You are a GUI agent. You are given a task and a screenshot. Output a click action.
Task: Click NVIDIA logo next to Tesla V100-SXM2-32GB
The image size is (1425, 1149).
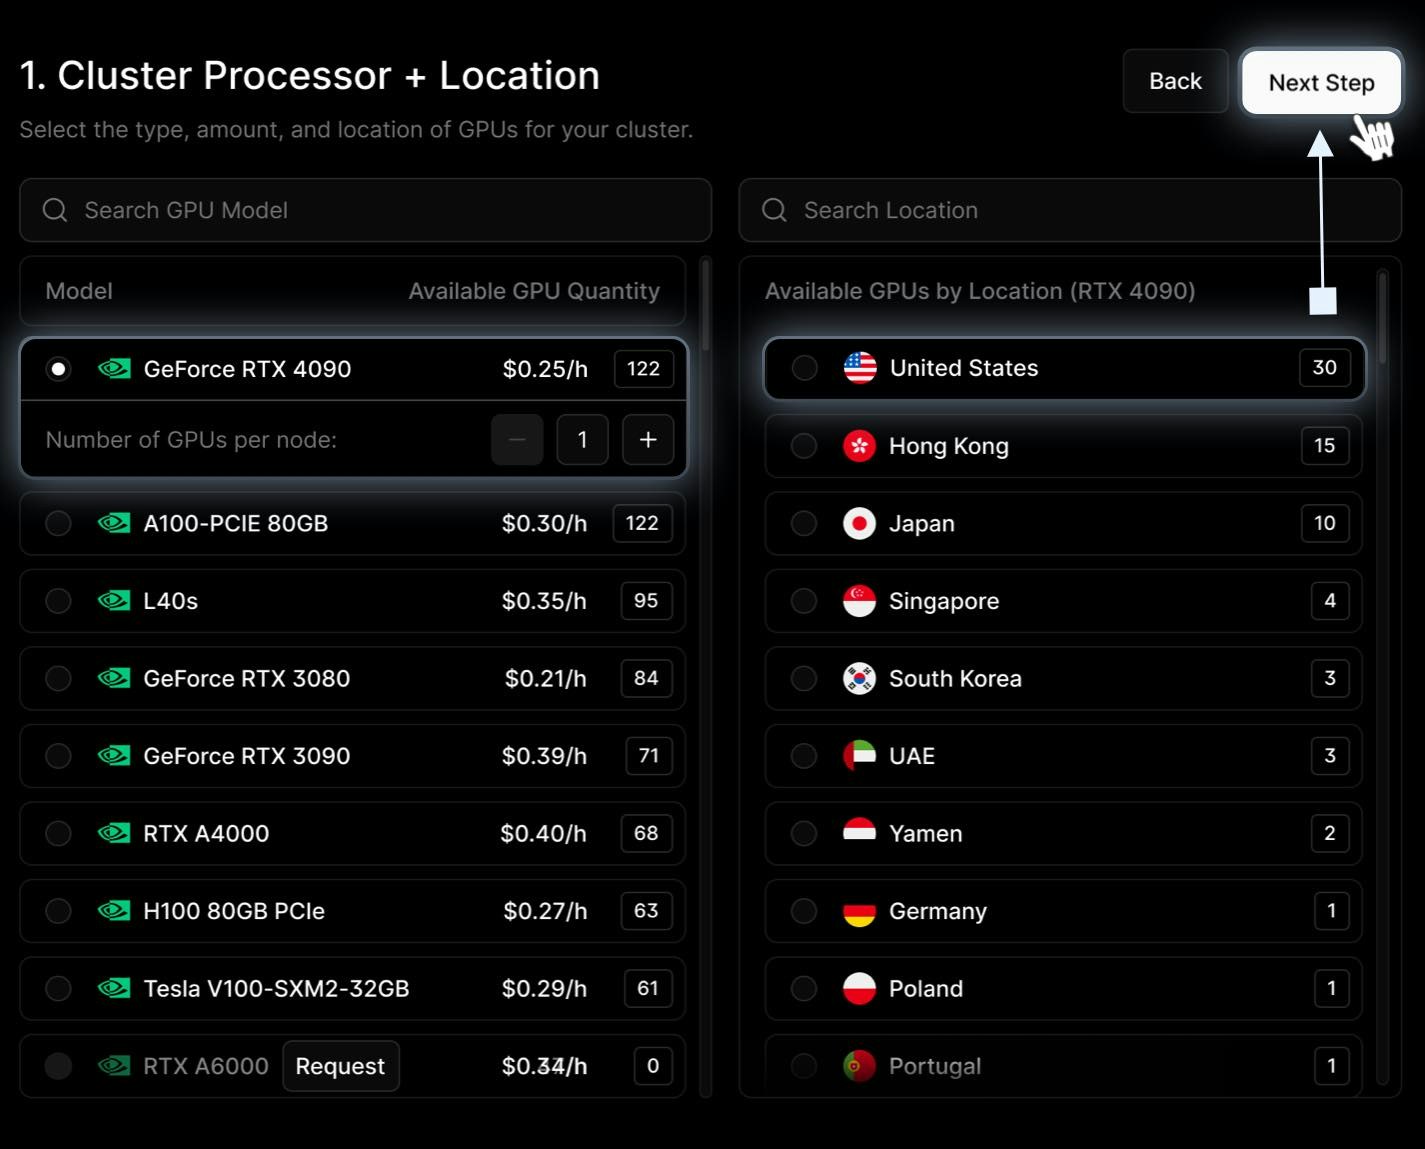coord(114,988)
